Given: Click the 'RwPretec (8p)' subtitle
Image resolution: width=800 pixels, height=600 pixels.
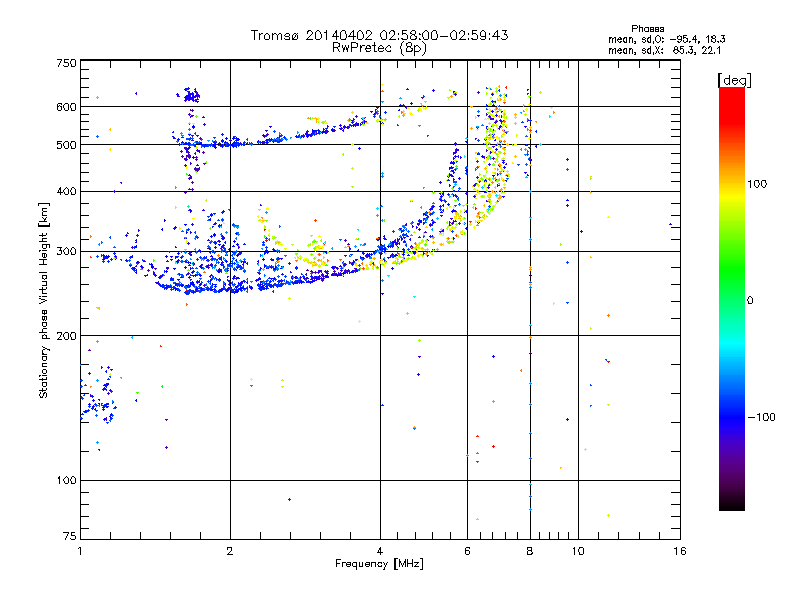Looking at the screenshot, I should (379, 48).
